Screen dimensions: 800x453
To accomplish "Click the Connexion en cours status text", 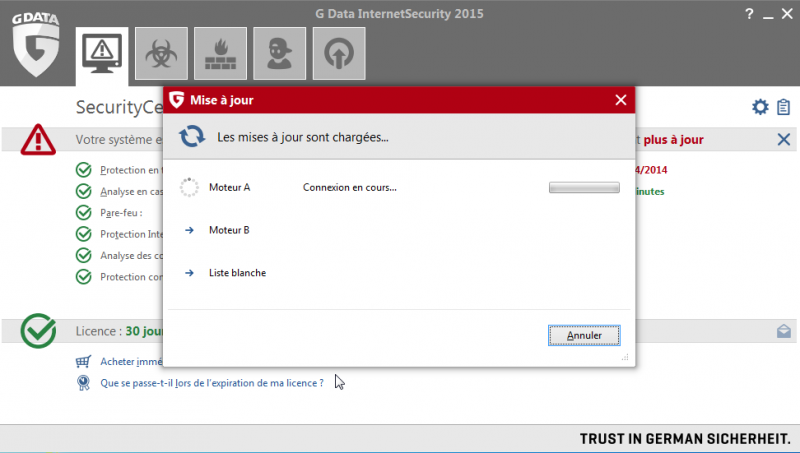I will click(x=349, y=187).
